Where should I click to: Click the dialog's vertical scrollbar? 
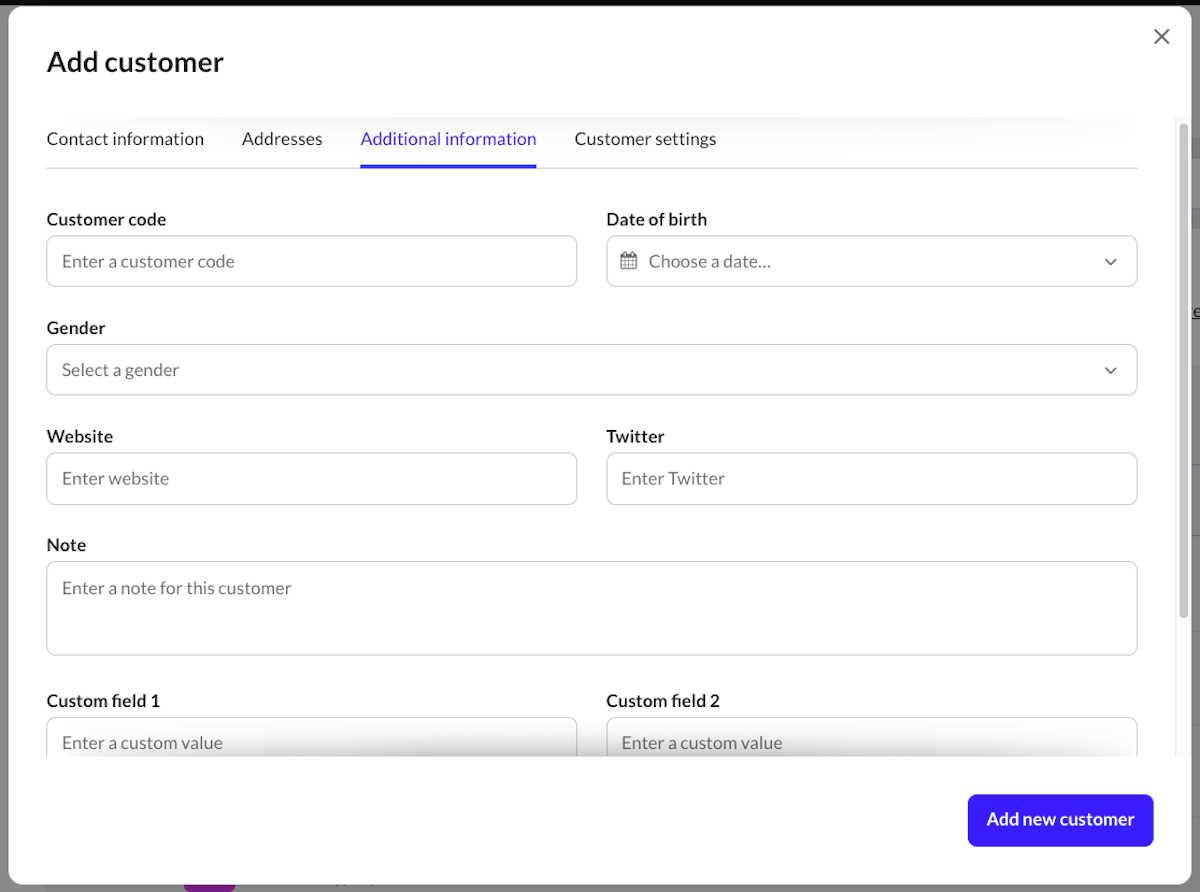(x=1184, y=370)
